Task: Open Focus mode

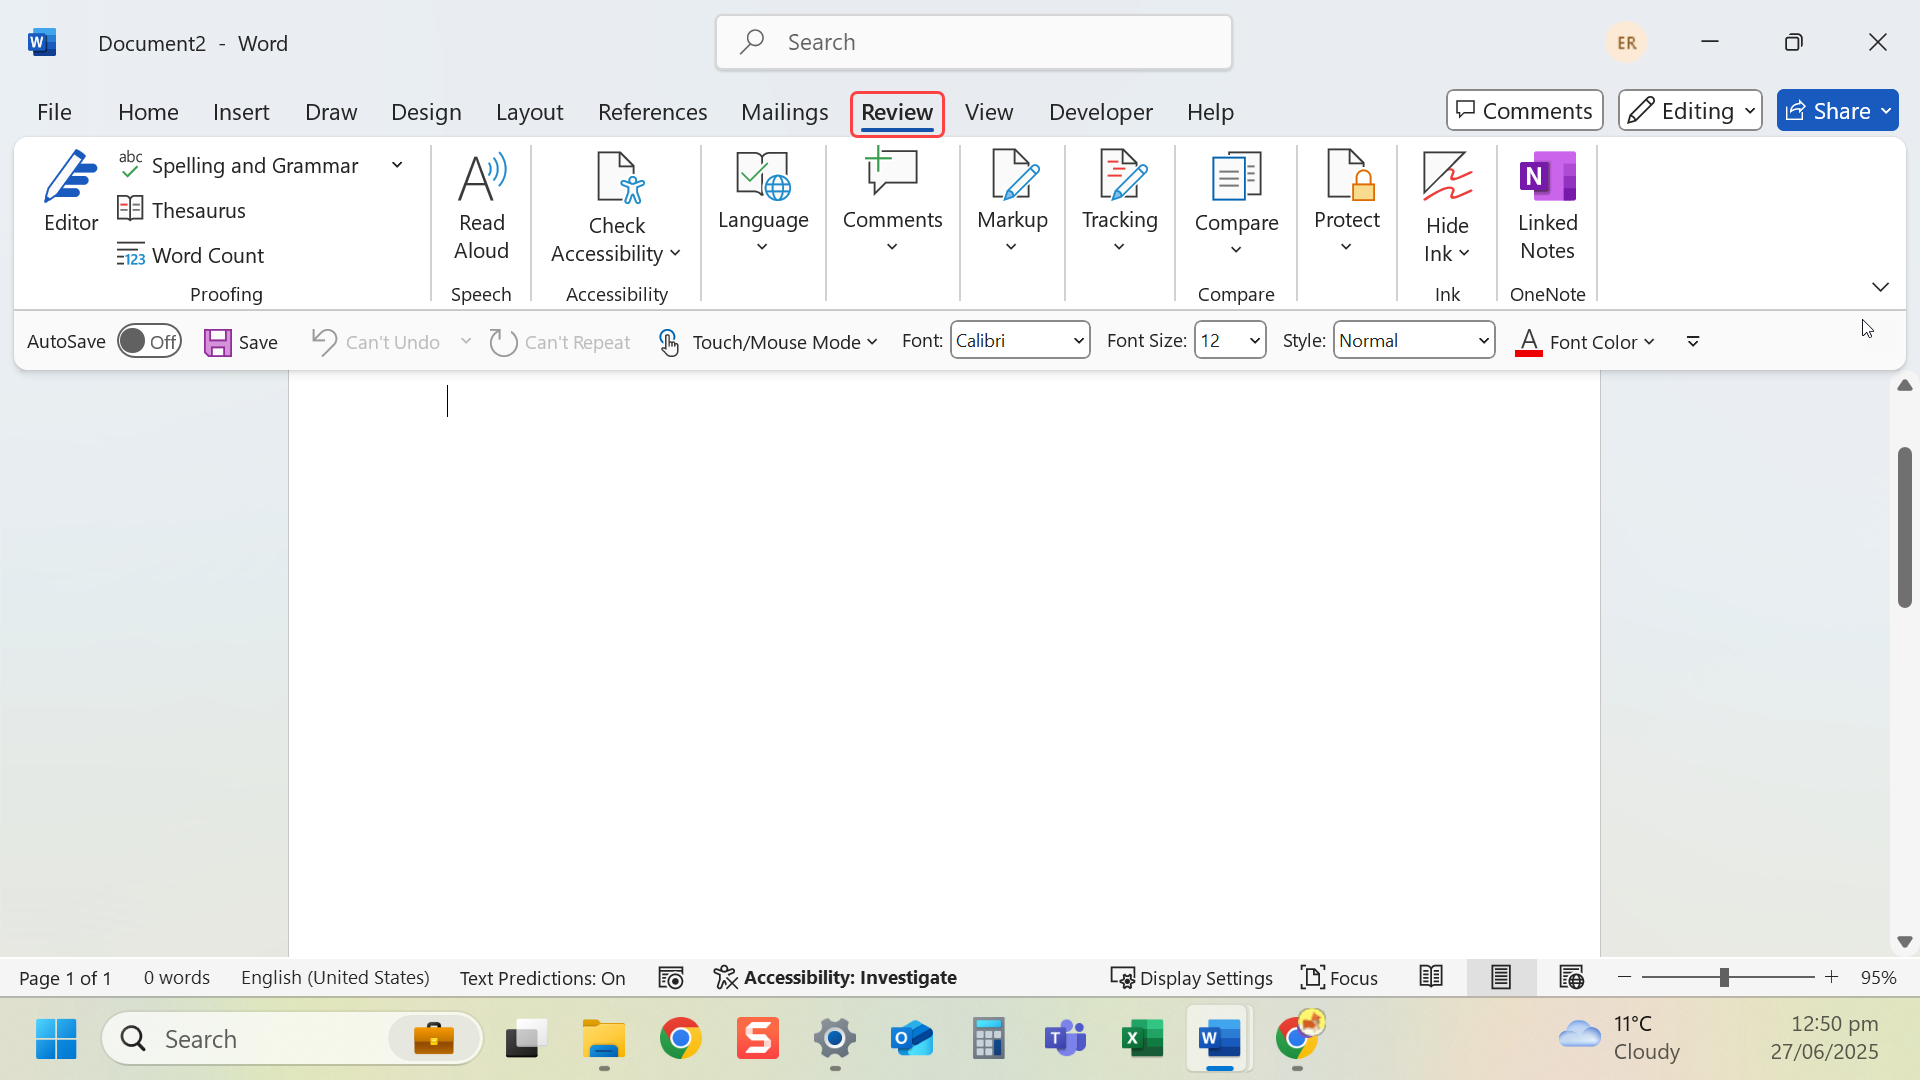Action: 1339,977
